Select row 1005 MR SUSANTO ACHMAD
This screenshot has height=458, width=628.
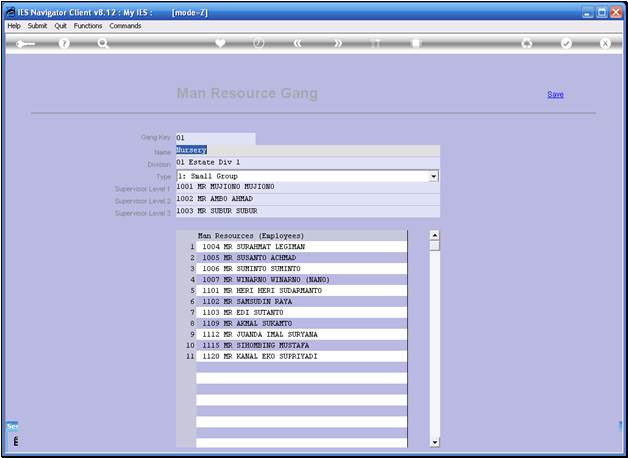pos(302,257)
